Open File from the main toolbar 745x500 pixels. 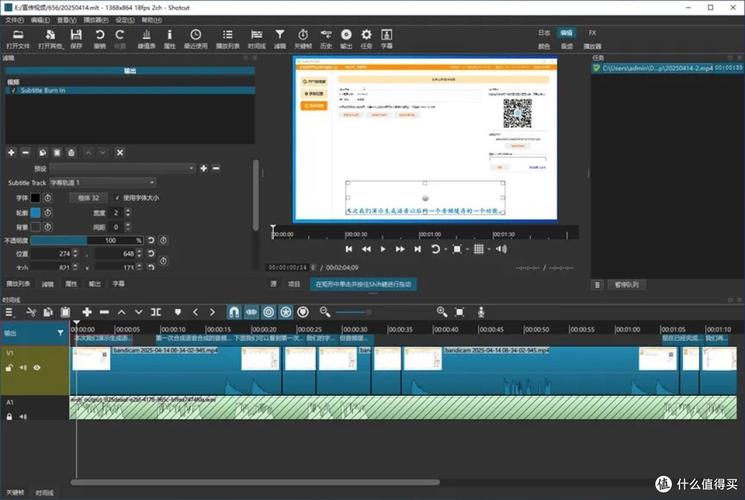pyautogui.click(x=18, y=39)
